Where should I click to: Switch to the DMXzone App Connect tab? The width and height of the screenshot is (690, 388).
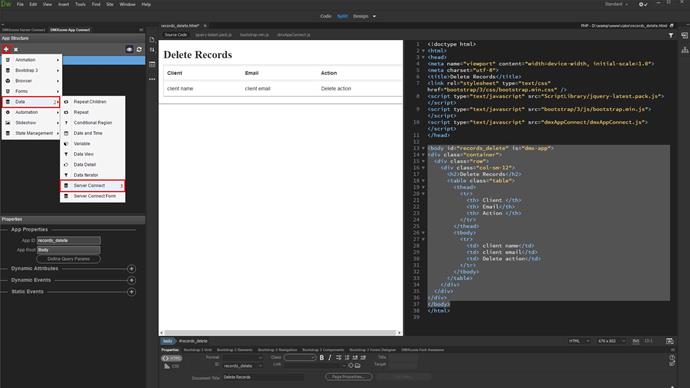tap(70, 30)
